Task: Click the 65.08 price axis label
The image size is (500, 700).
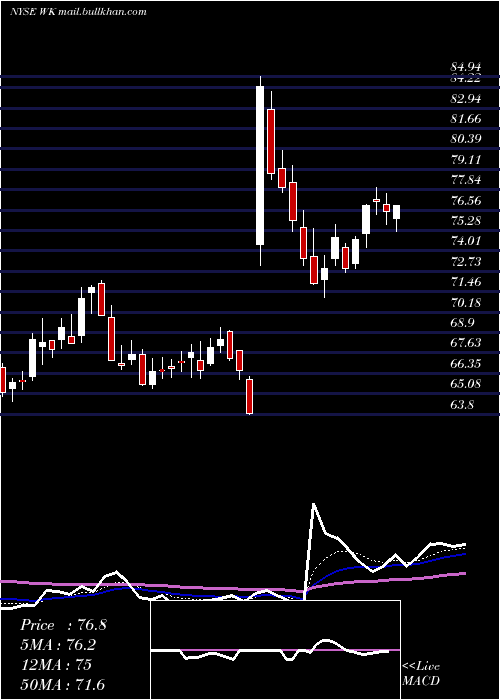Action: coord(466,383)
